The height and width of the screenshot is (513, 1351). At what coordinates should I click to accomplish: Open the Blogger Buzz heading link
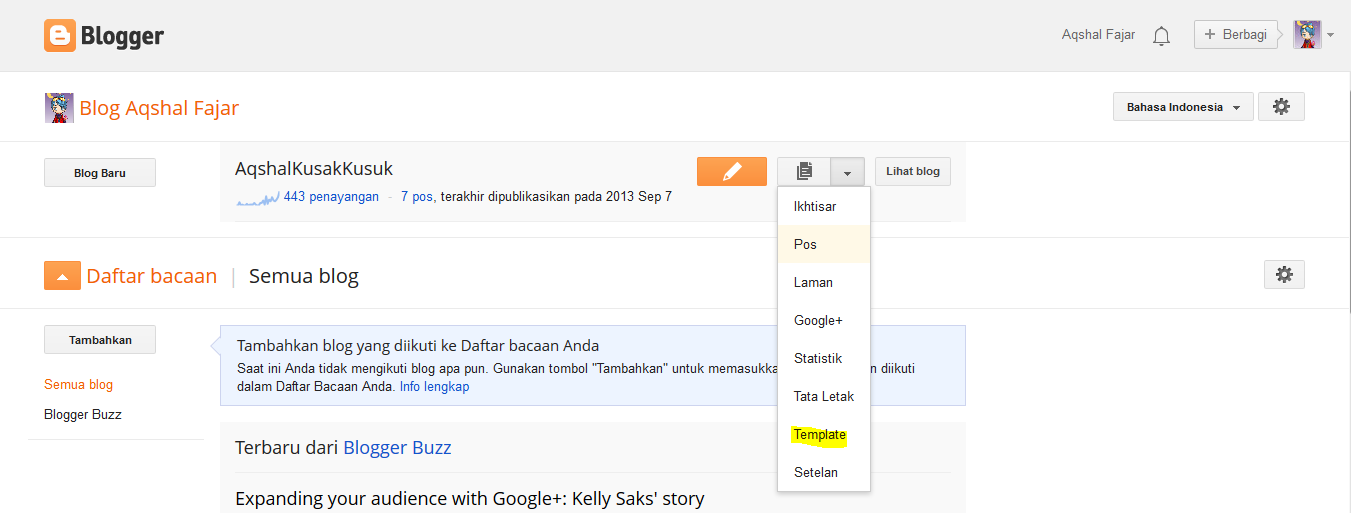click(397, 447)
